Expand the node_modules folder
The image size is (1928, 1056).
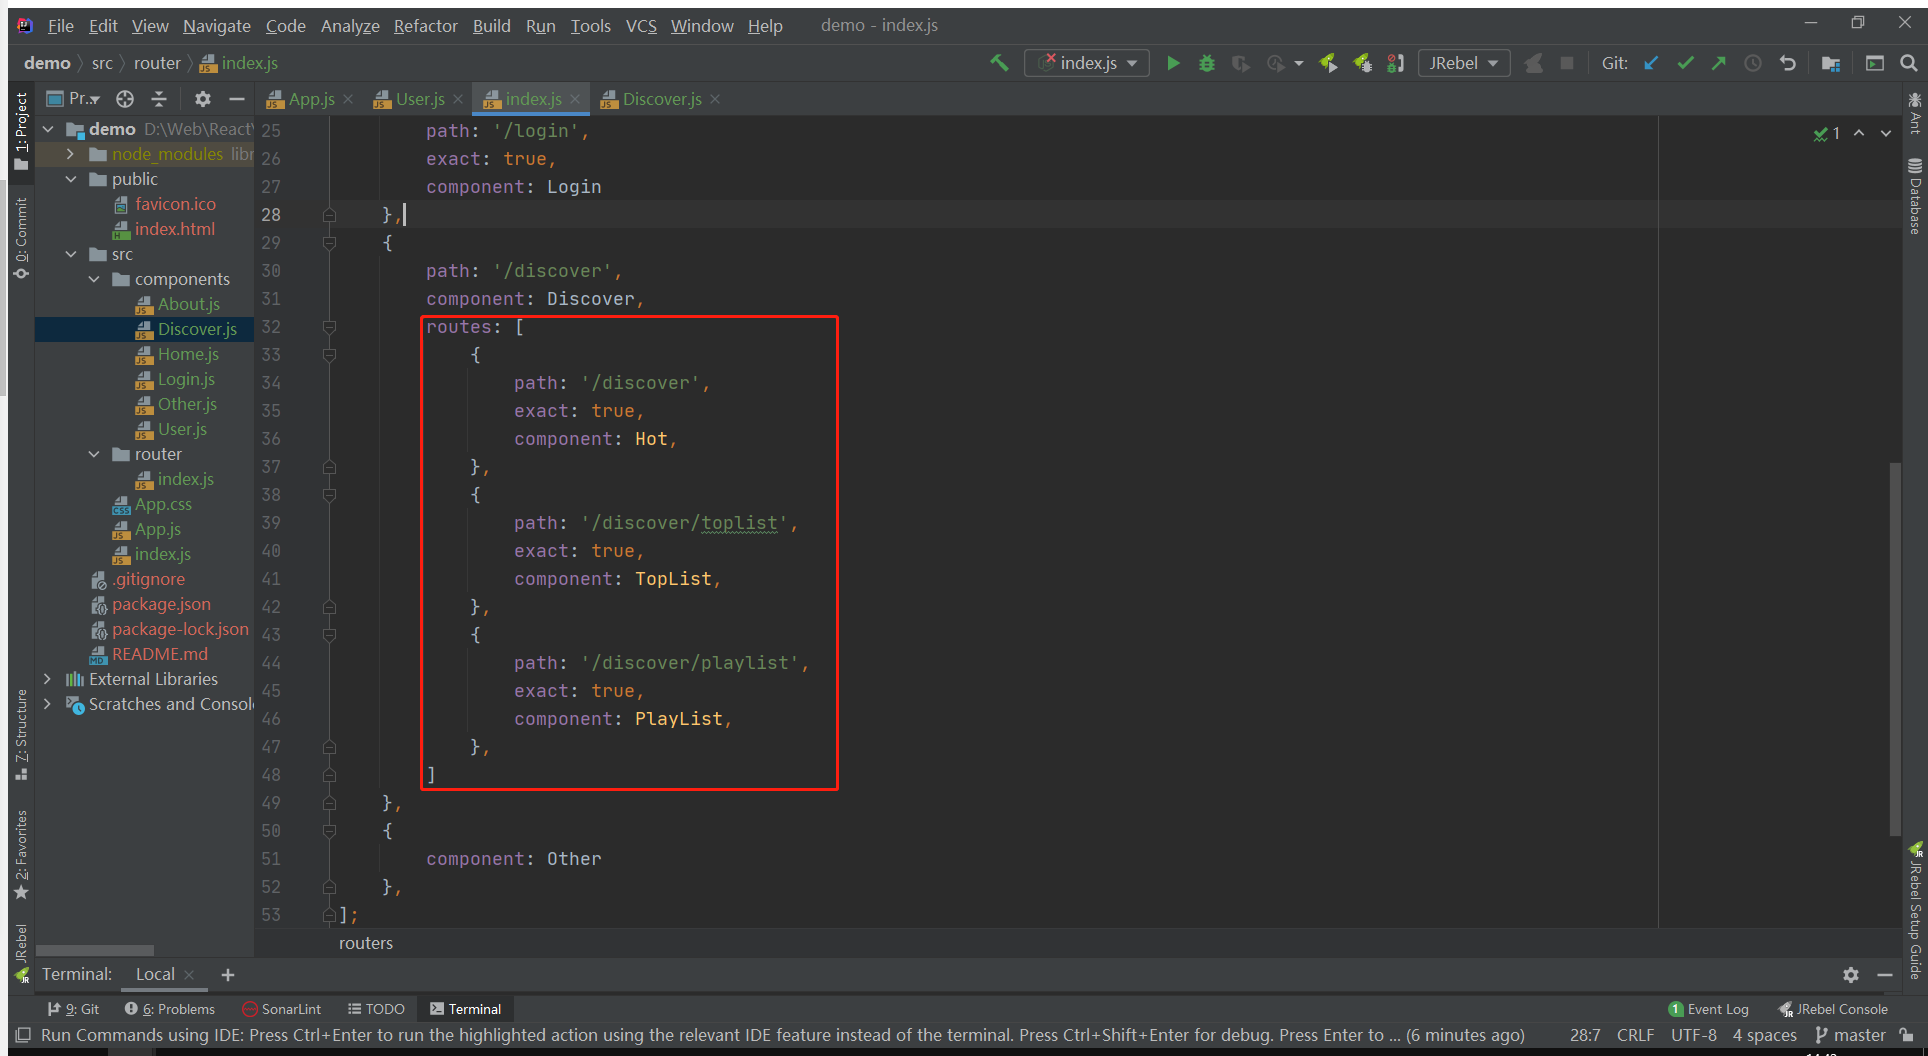(x=70, y=154)
